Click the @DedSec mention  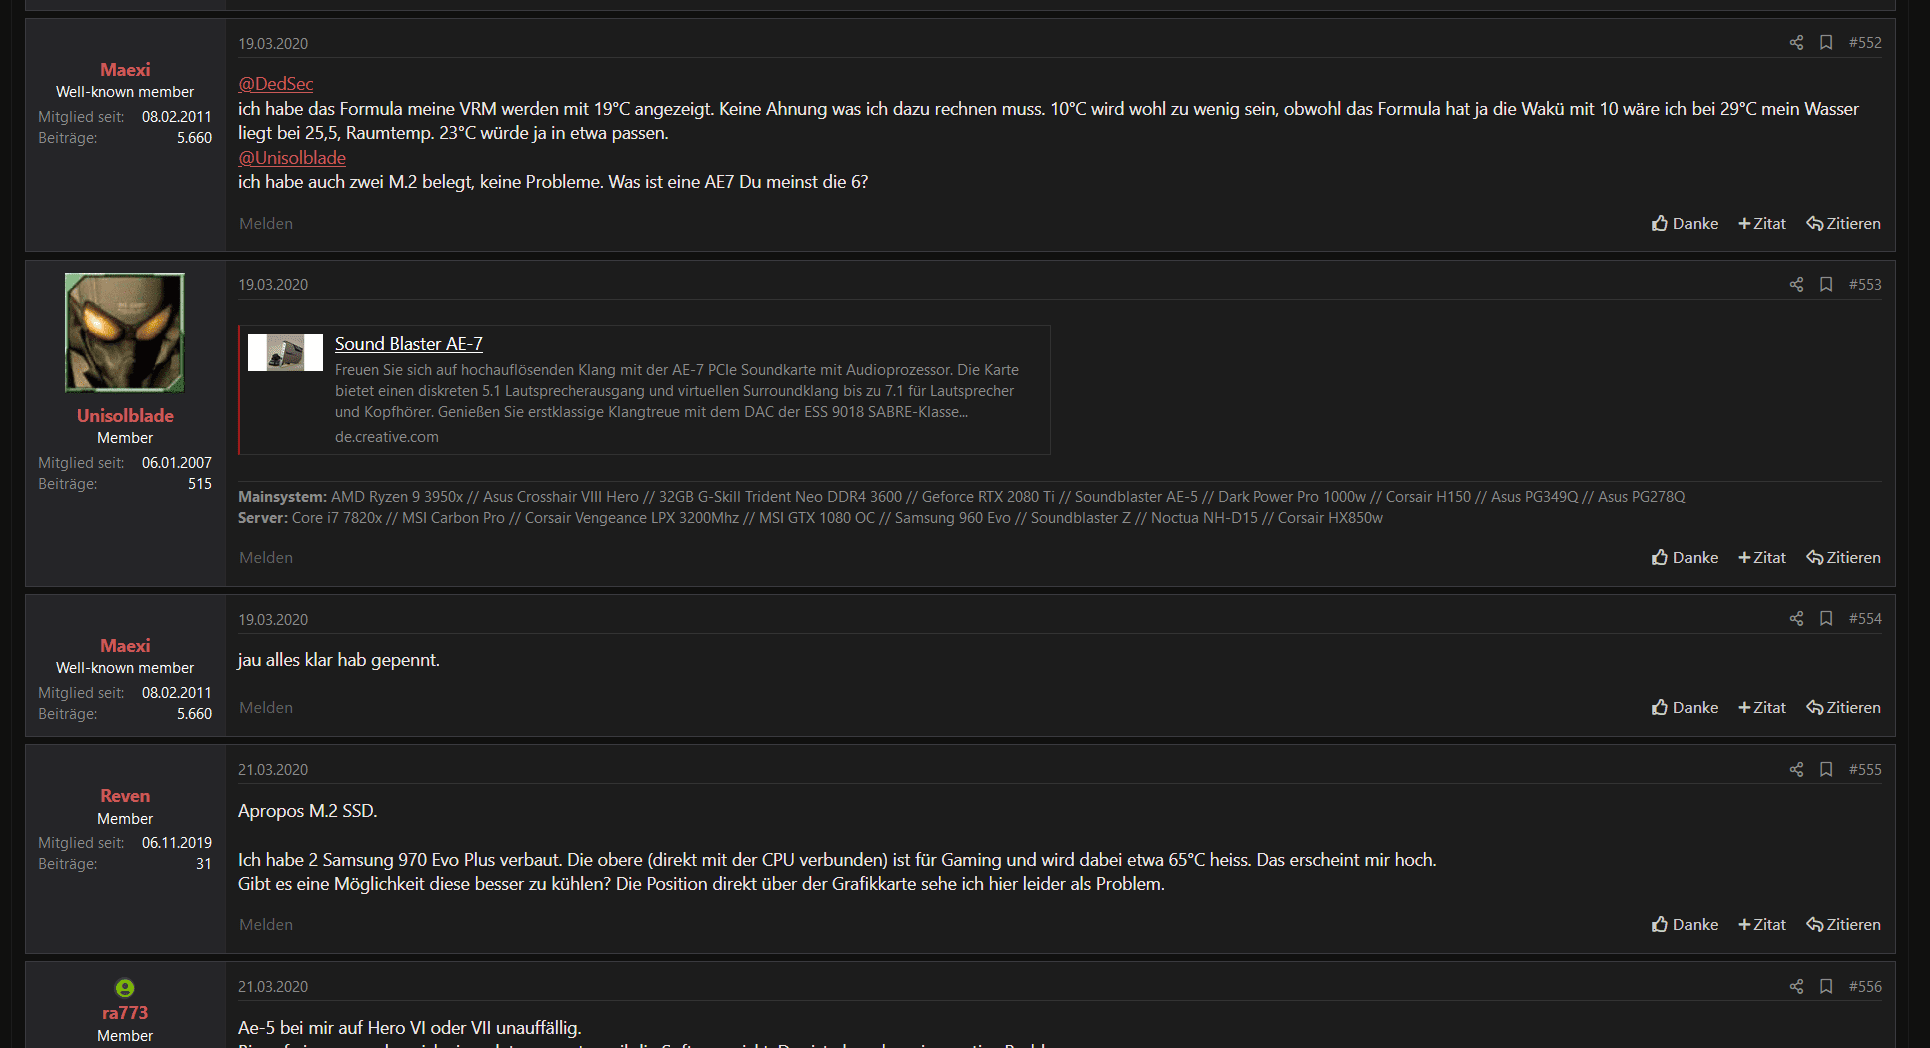click(x=275, y=84)
